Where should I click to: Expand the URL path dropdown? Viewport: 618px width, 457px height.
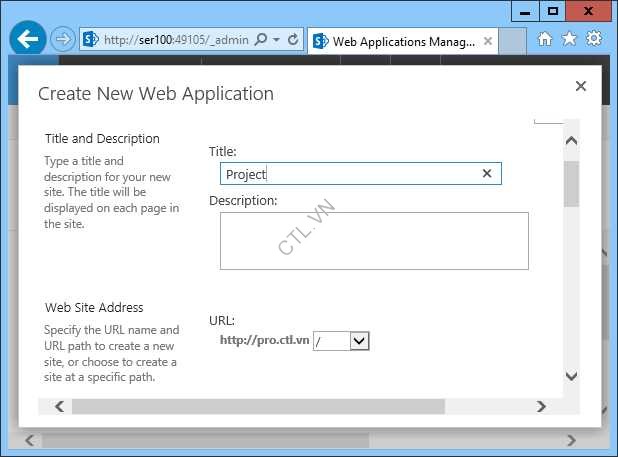pos(360,341)
